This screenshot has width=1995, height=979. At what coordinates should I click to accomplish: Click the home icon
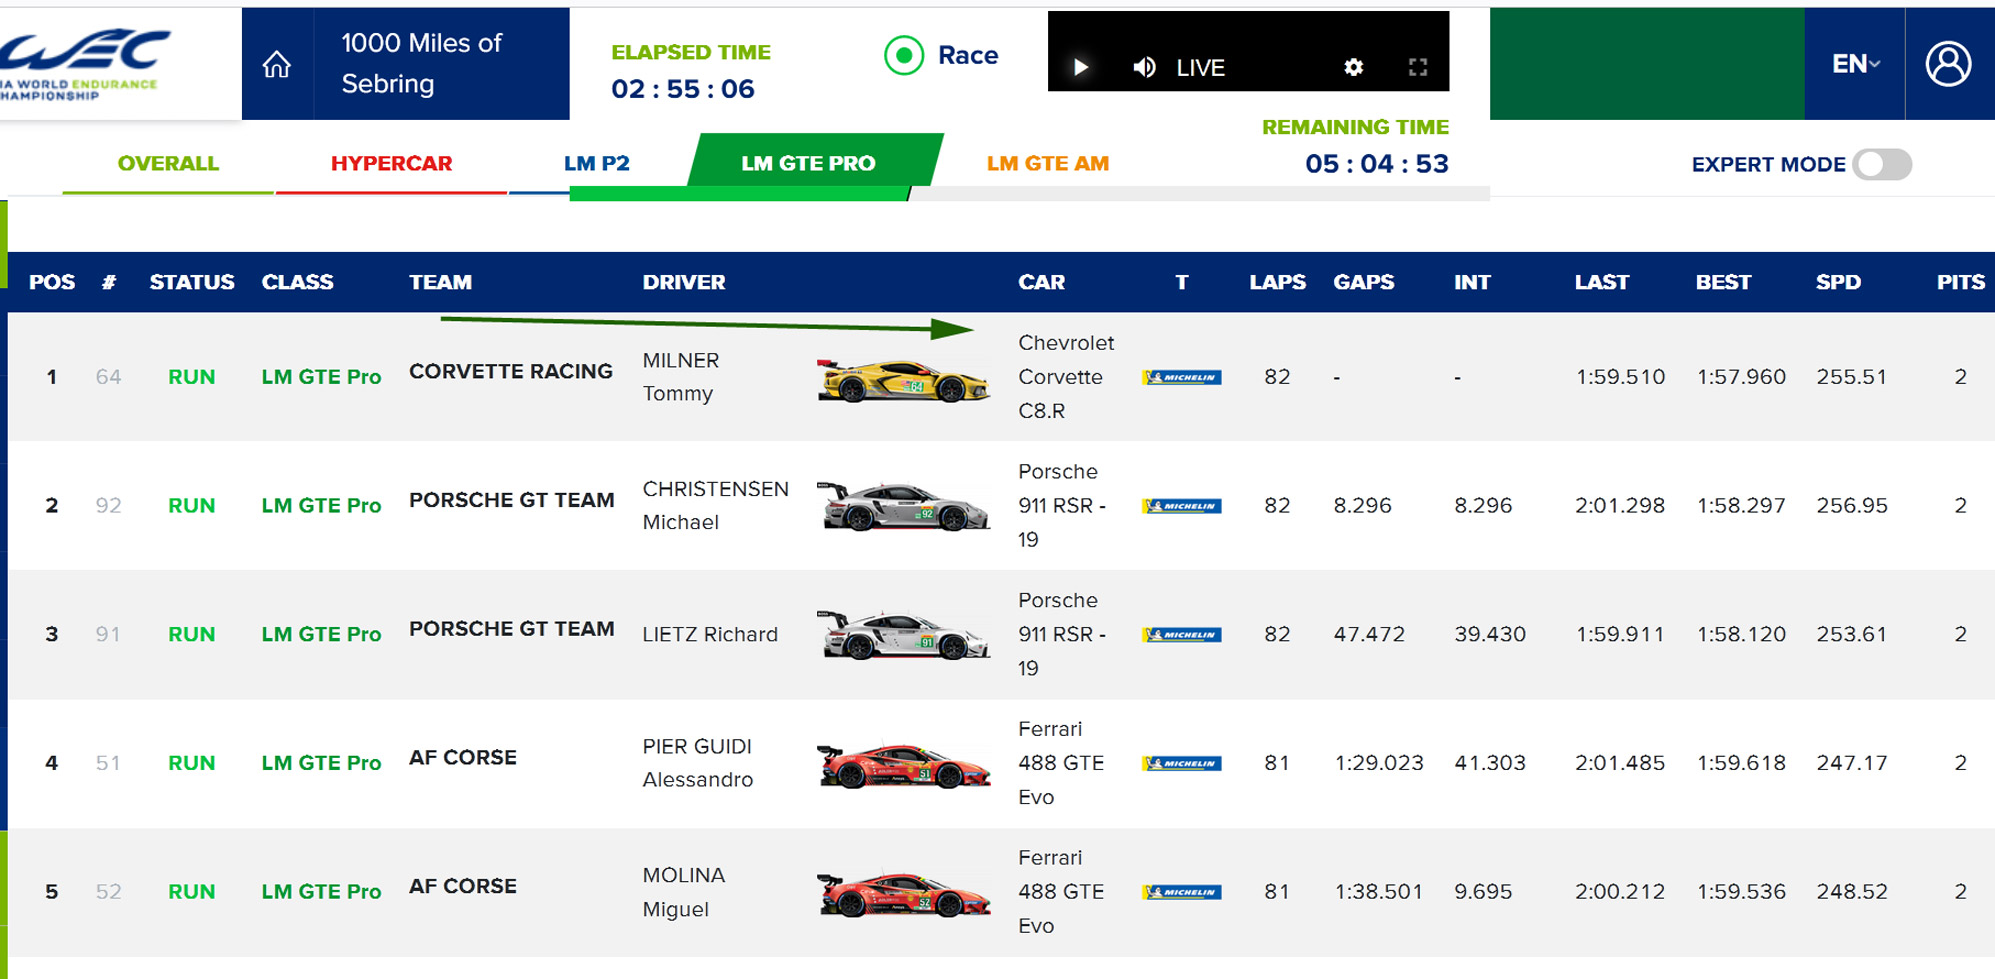point(277,65)
